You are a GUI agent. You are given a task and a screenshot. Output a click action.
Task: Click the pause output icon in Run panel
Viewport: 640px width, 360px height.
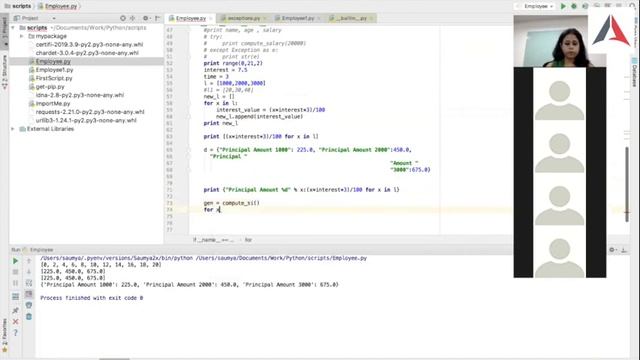16,283
